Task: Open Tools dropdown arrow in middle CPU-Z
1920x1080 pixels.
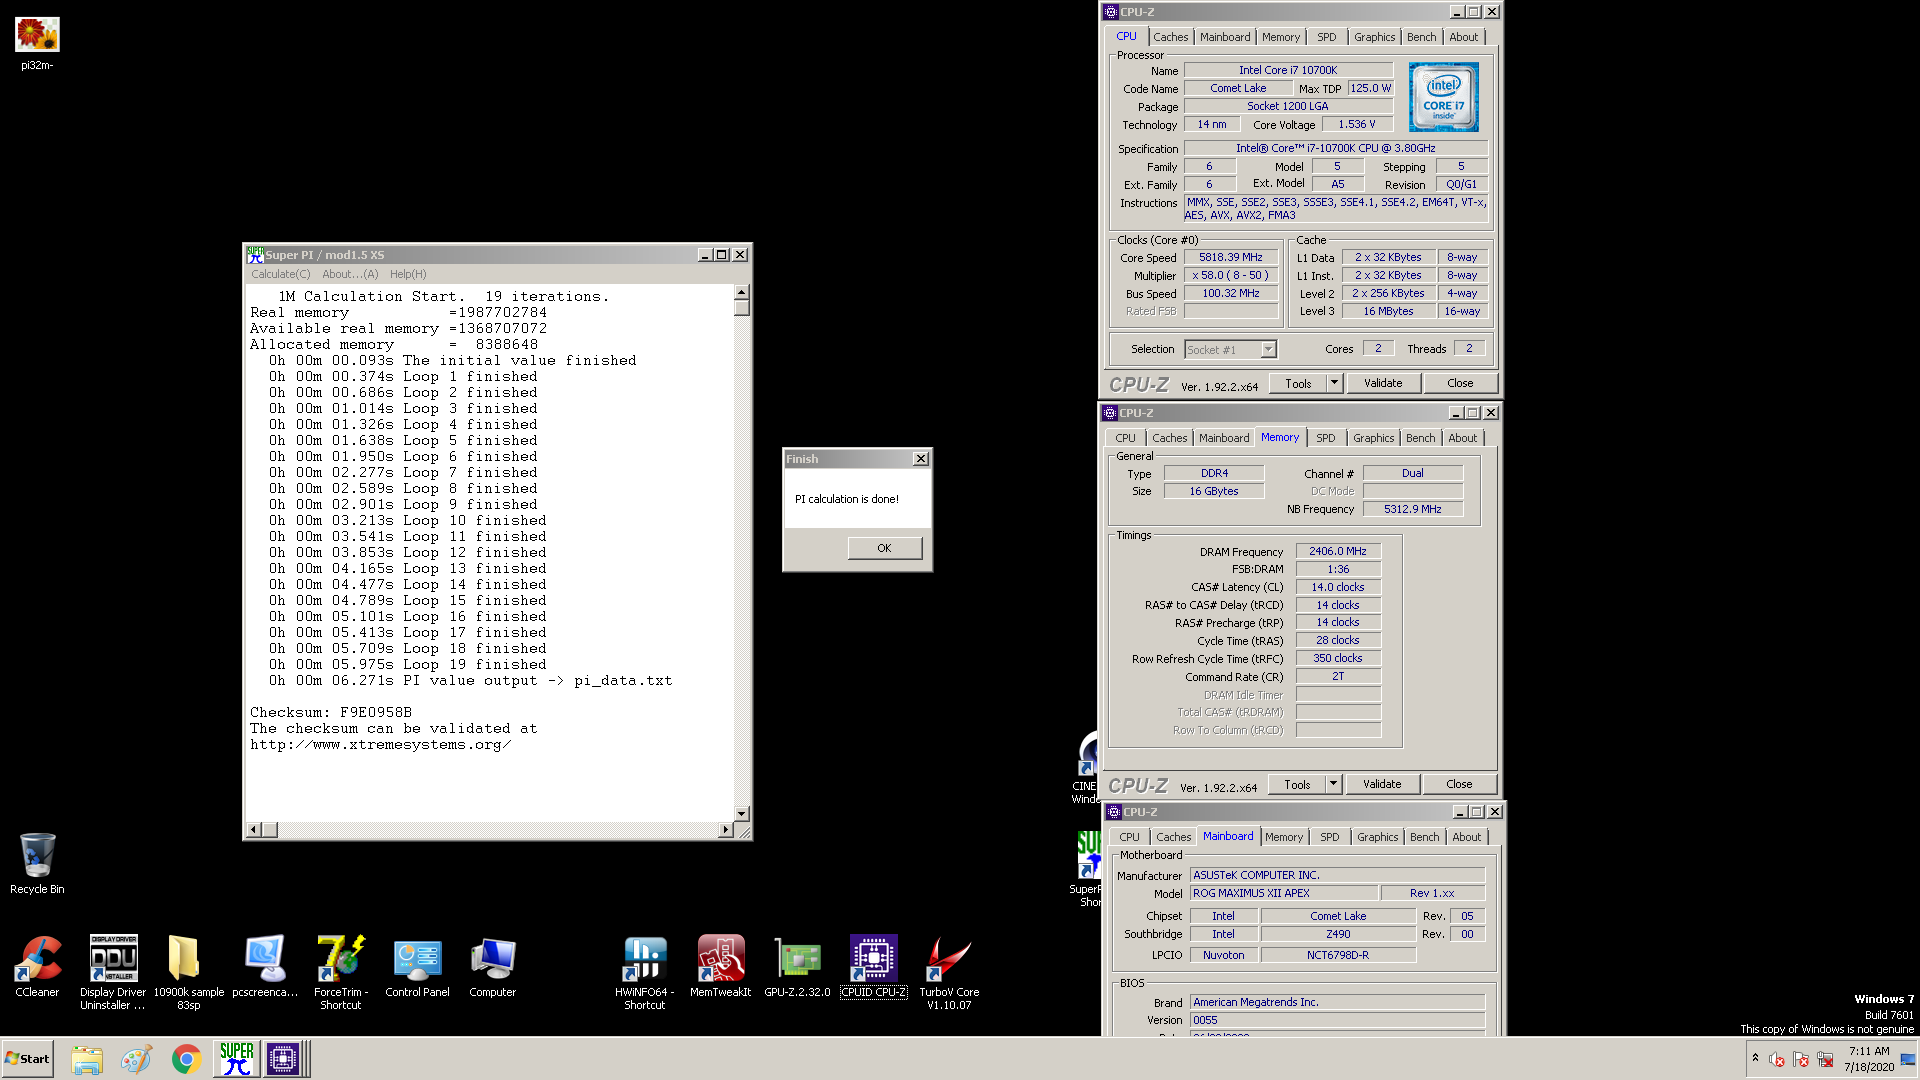Action: (x=1332, y=784)
